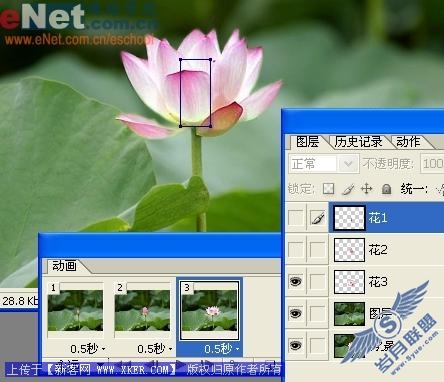Click brush indicator beside 花1 layer

pyautogui.click(x=318, y=218)
